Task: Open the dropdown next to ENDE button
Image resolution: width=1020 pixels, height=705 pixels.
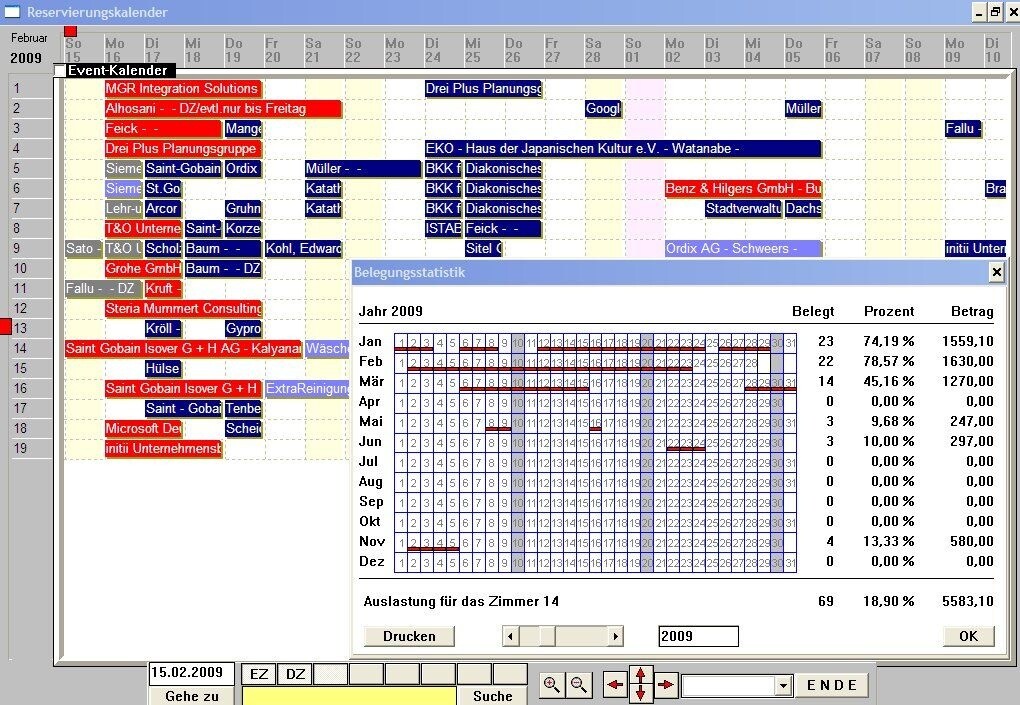Action: point(783,685)
